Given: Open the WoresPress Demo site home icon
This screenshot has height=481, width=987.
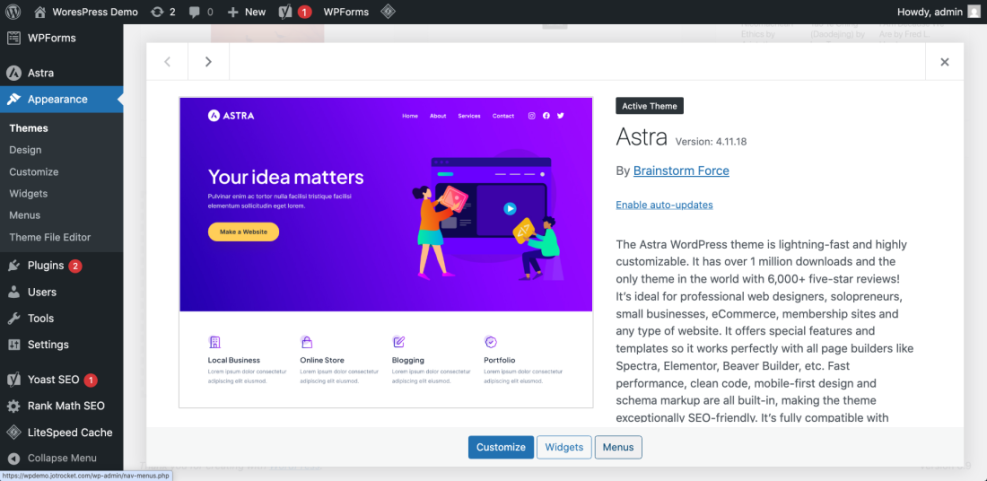Looking at the screenshot, I should (40, 11).
